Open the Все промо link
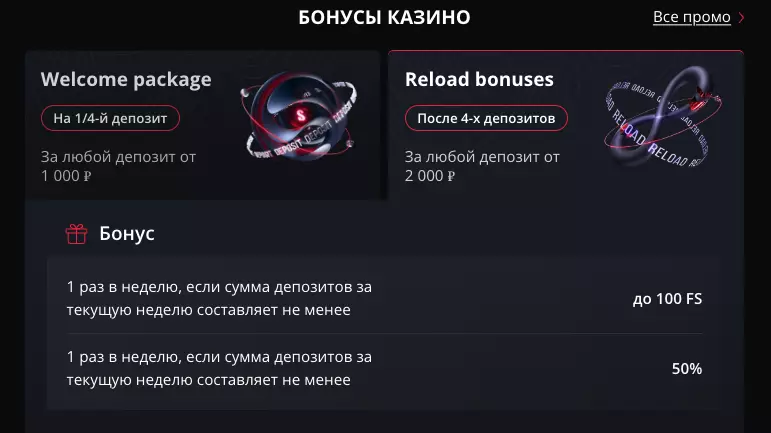This screenshot has width=771, height=433. [x=691, y=18]
